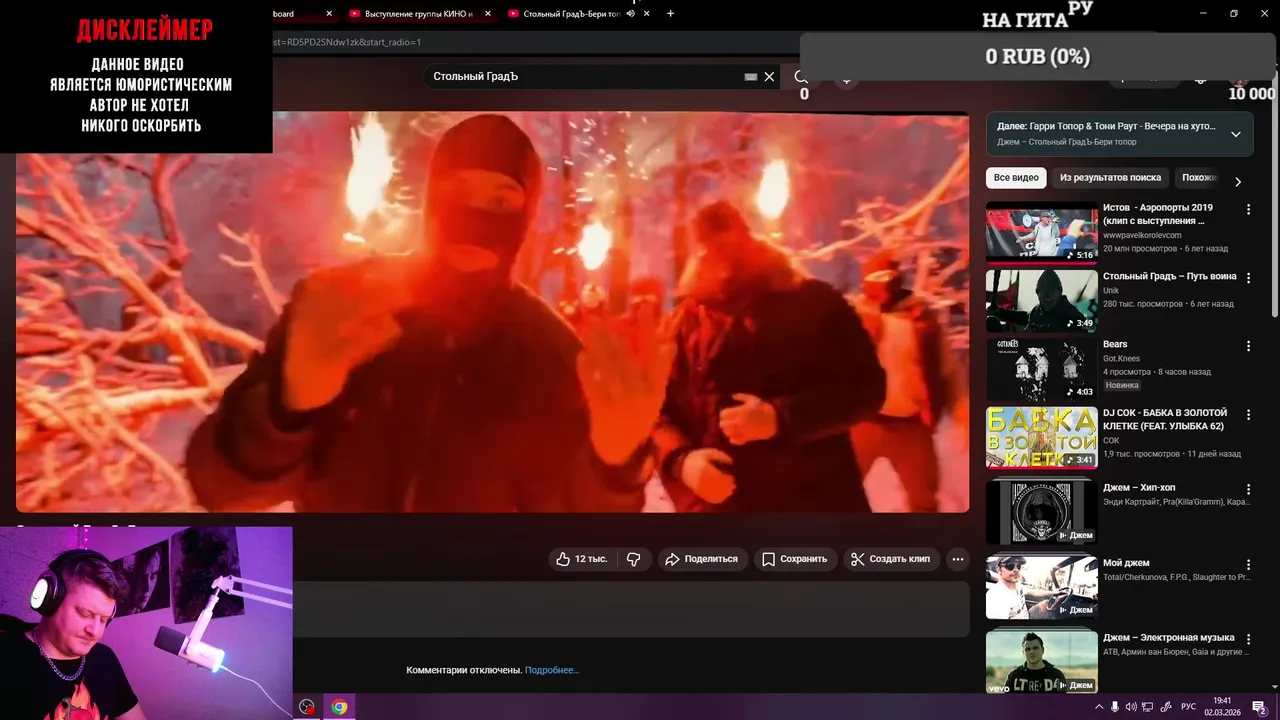Open the on-screen keyboard icon in search box
Screen dimensions: 1280x720
click(x=751, y=76)
